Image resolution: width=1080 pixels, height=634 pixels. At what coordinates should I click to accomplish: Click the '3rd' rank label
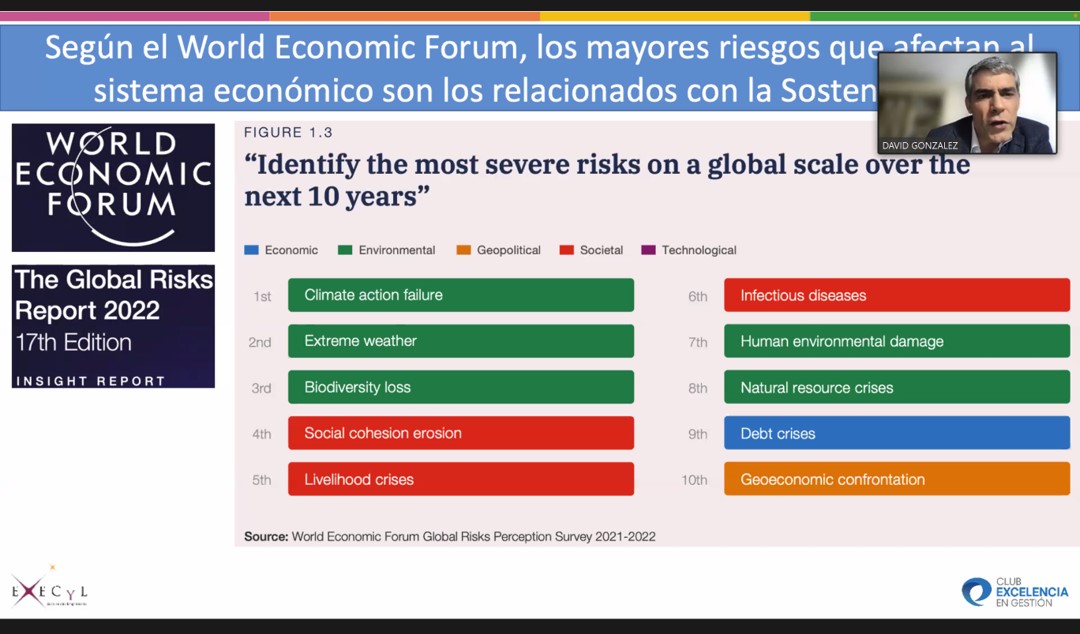tap(261, 388)
